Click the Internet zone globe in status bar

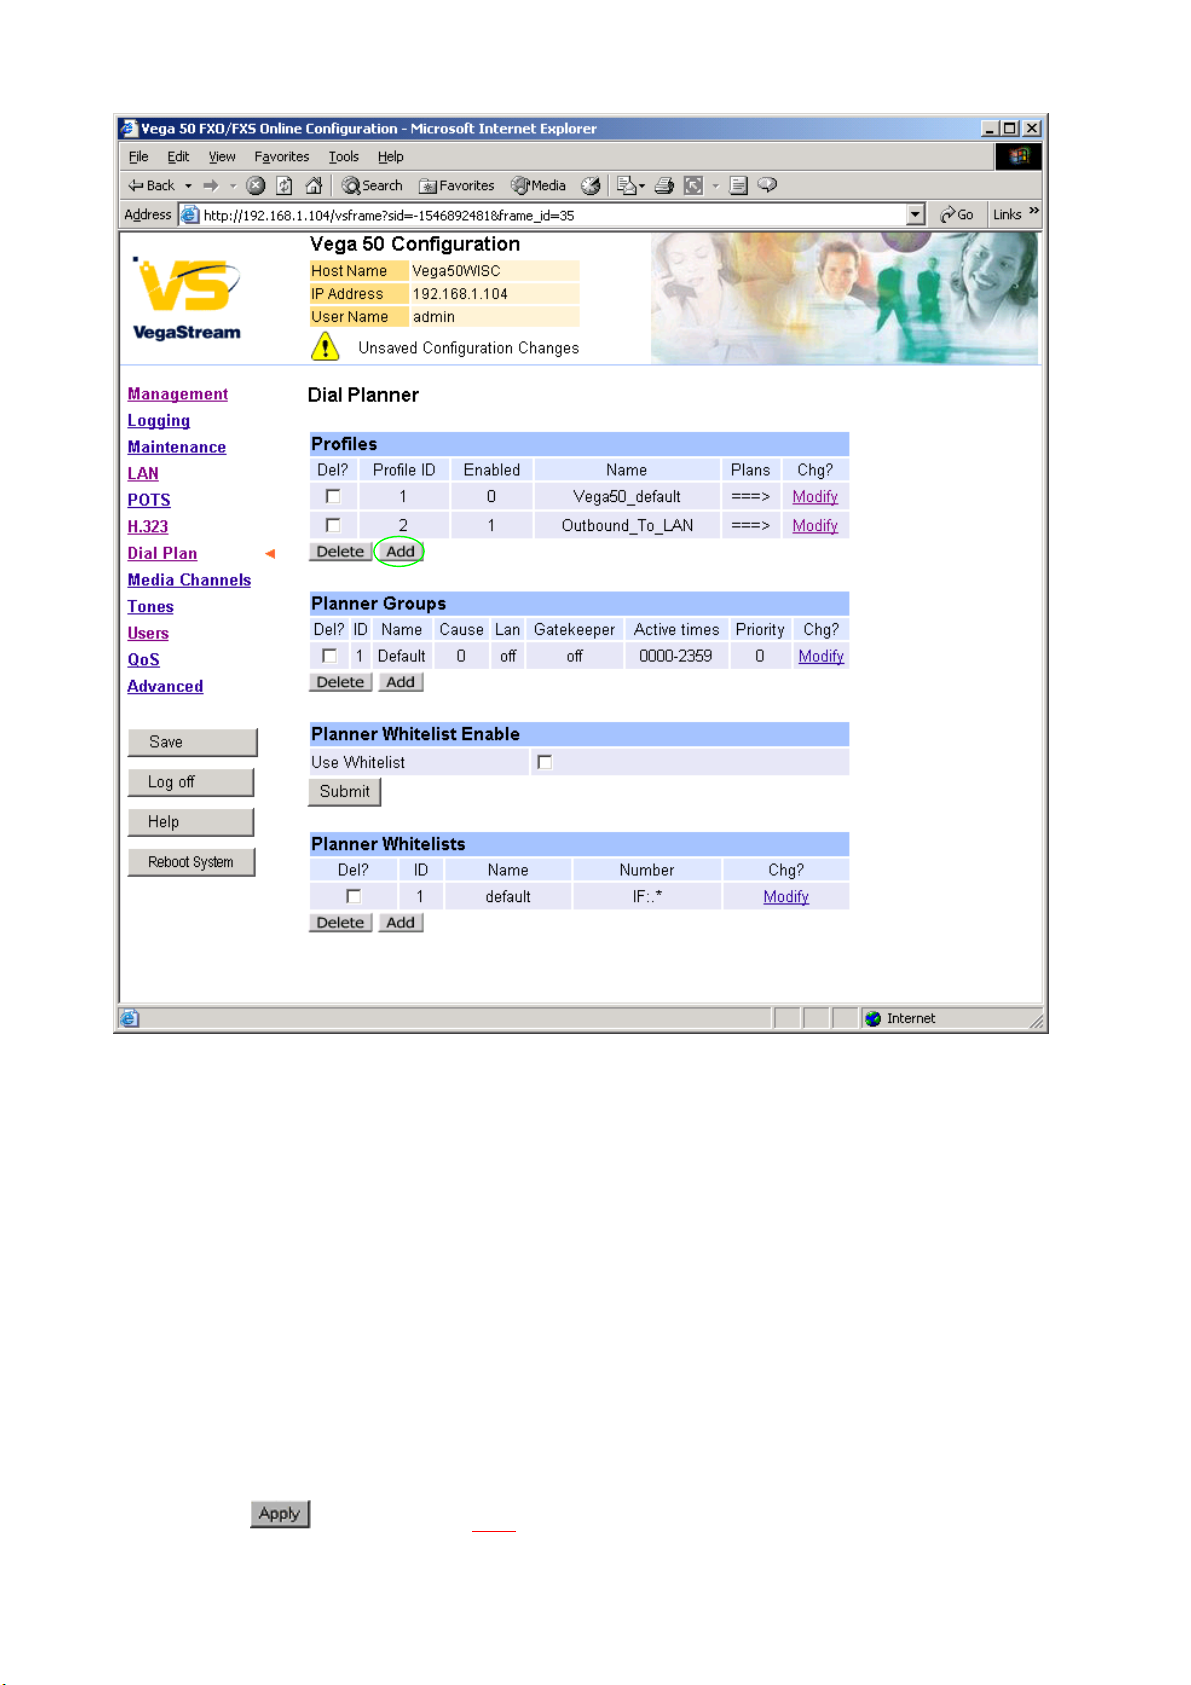(x=873, y=1018)
